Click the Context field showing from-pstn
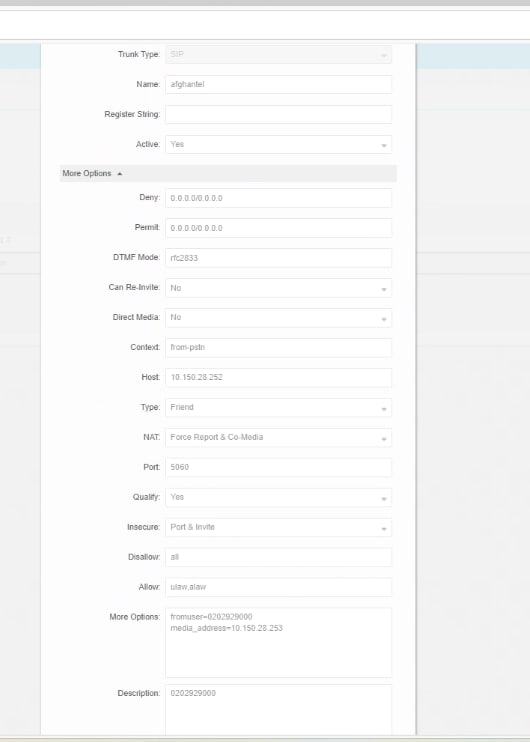Image resolution: width=530 pixels, height=742 pixels. click(278, 347)
